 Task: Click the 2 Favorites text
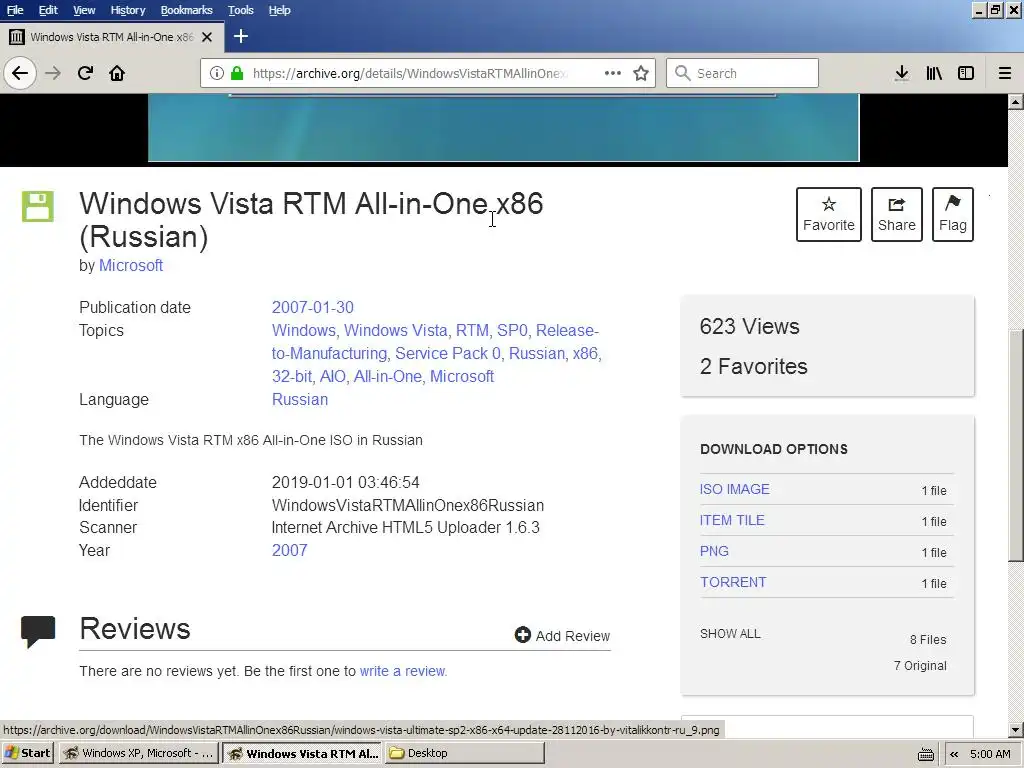tap(754, 366)
